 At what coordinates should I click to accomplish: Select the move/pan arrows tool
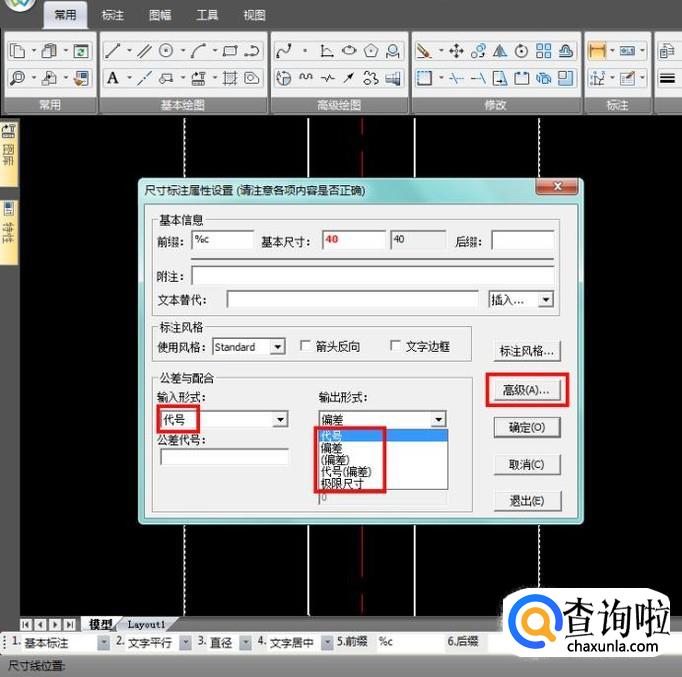tap(456, 51)
